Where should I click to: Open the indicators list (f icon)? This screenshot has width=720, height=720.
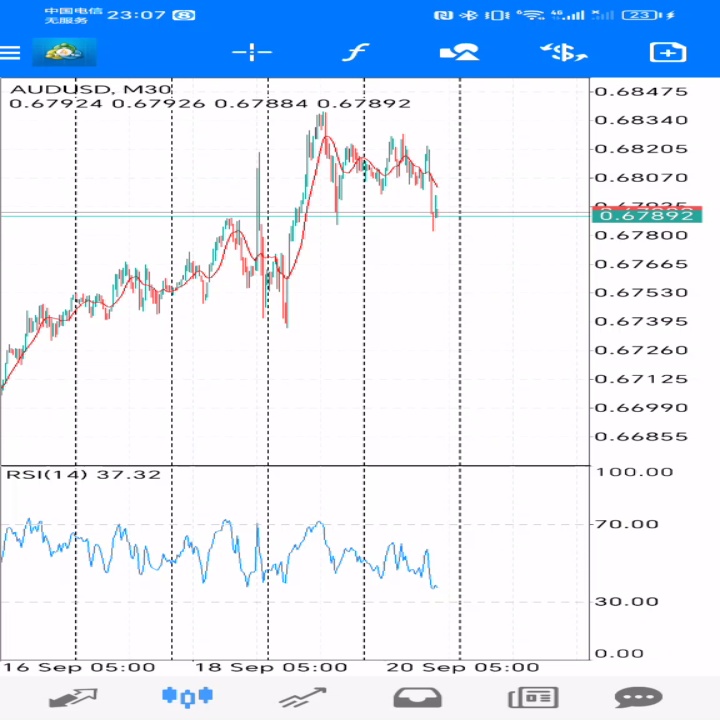[x=354, y=53]
